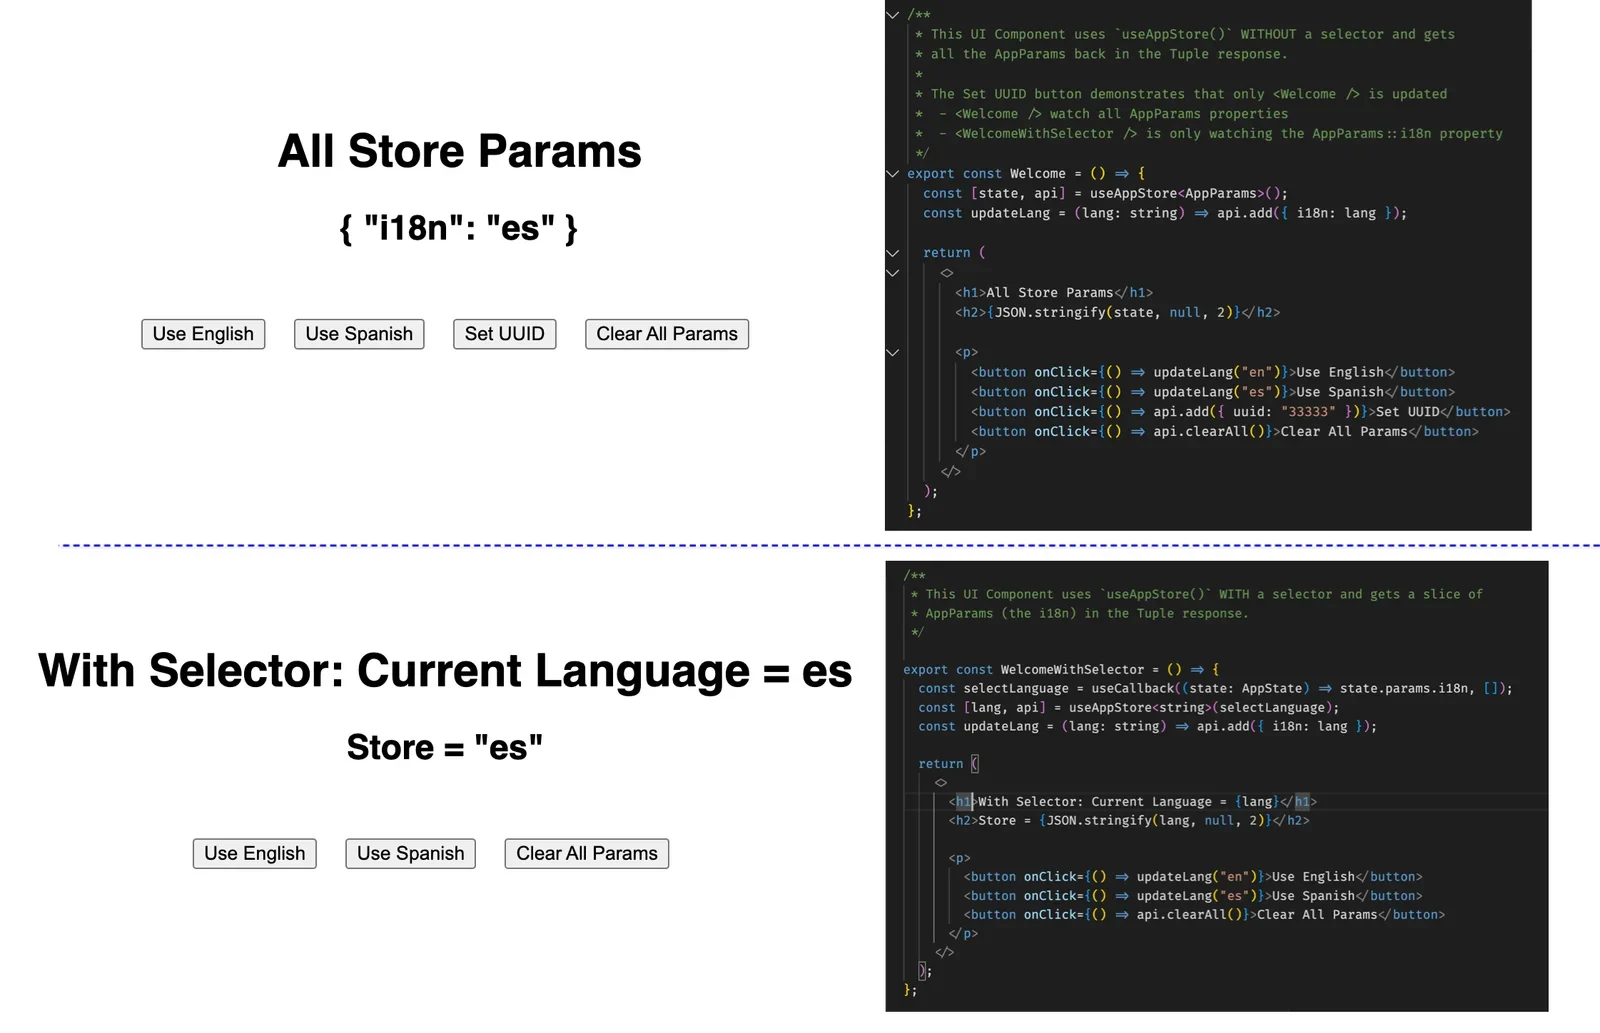Collapse the '<p>' fold chevron in Welcome code
Screen dimensions: 1600x1033
[x=893, y=352]
